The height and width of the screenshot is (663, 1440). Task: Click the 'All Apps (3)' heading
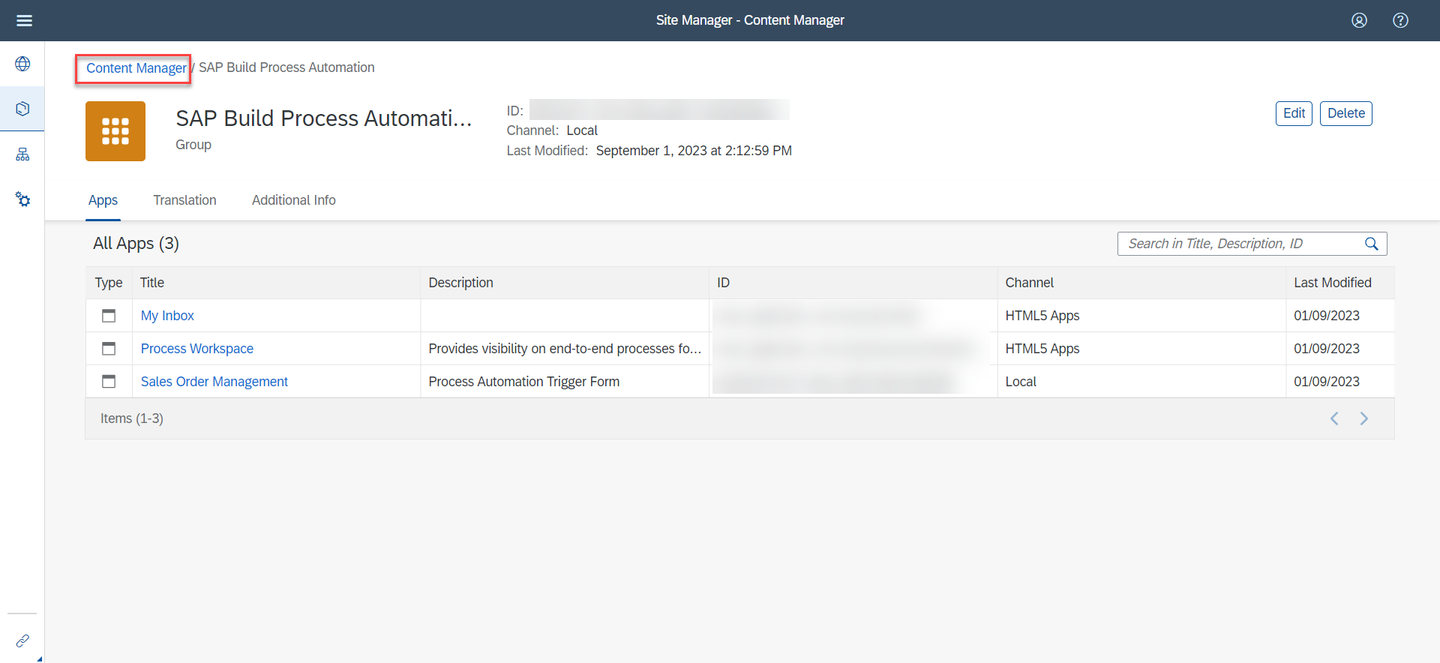pyautogui.click(x=136, y=243)
